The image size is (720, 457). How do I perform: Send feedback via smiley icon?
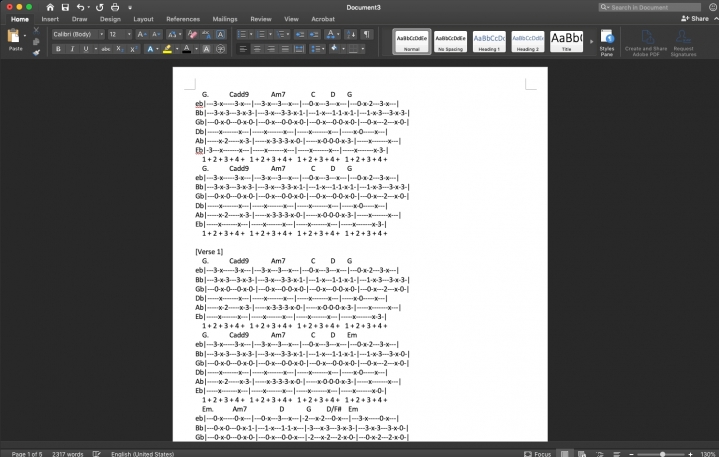(713, 7)
